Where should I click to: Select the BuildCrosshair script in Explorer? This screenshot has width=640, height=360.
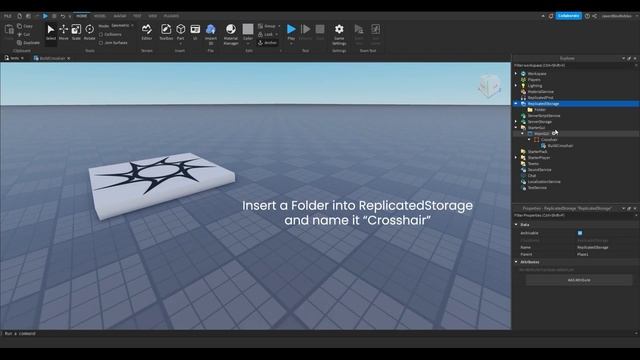[560, 146]
